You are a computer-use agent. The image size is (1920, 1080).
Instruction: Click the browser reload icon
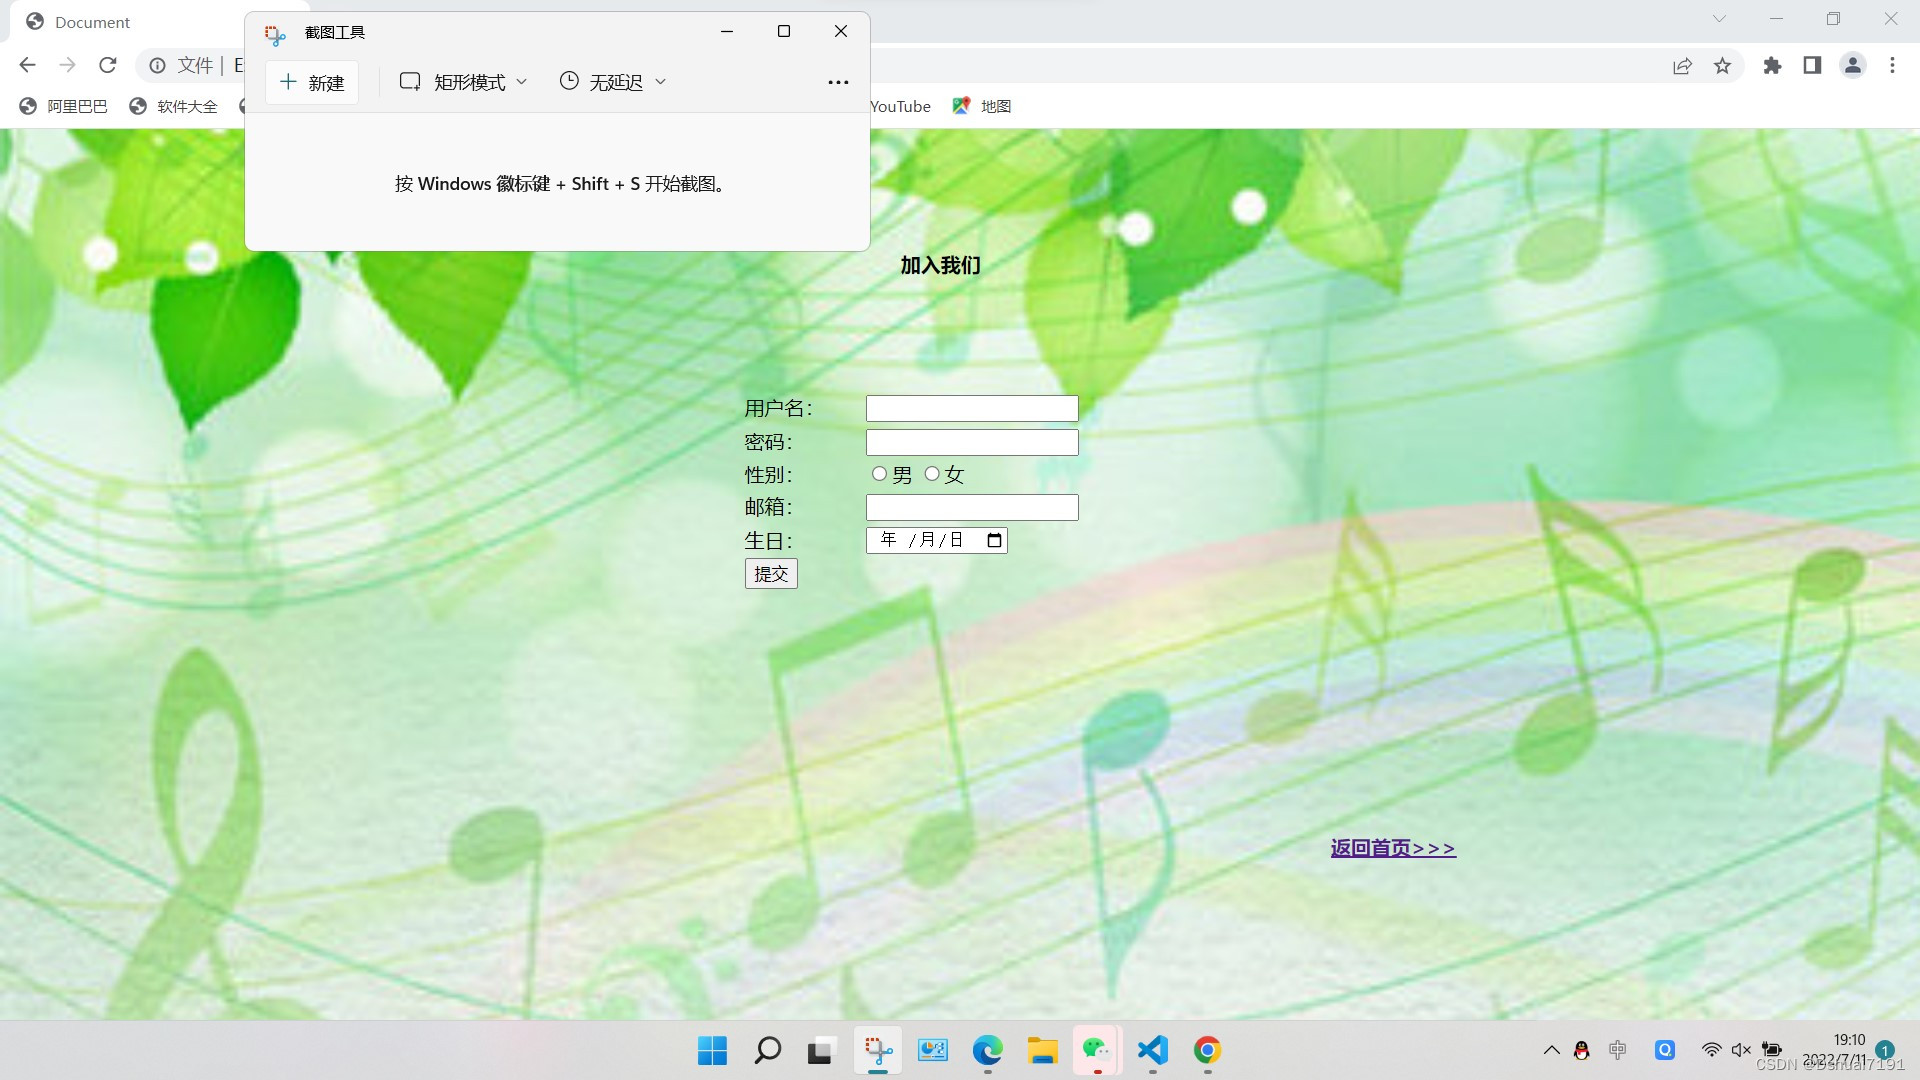pos(108,66)
